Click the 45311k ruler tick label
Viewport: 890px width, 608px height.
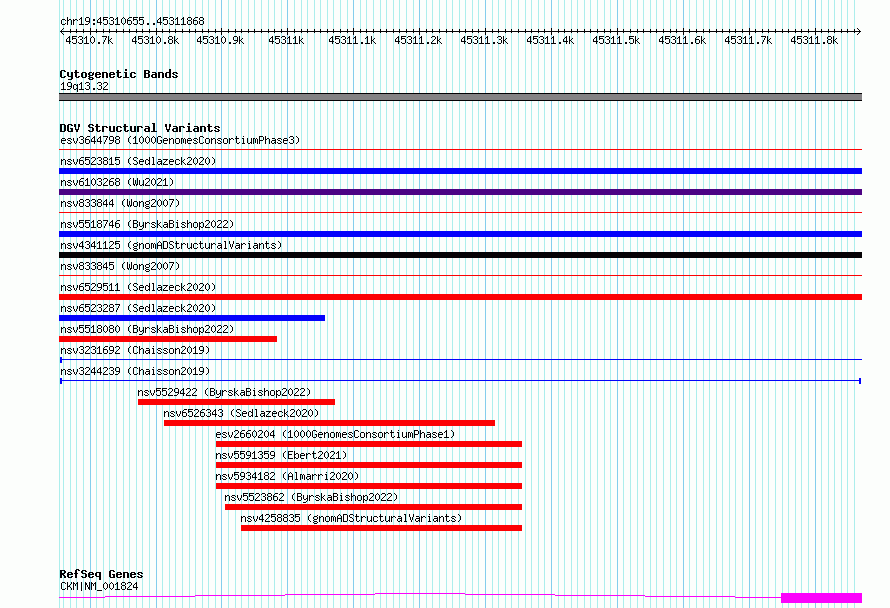point(286,40)
